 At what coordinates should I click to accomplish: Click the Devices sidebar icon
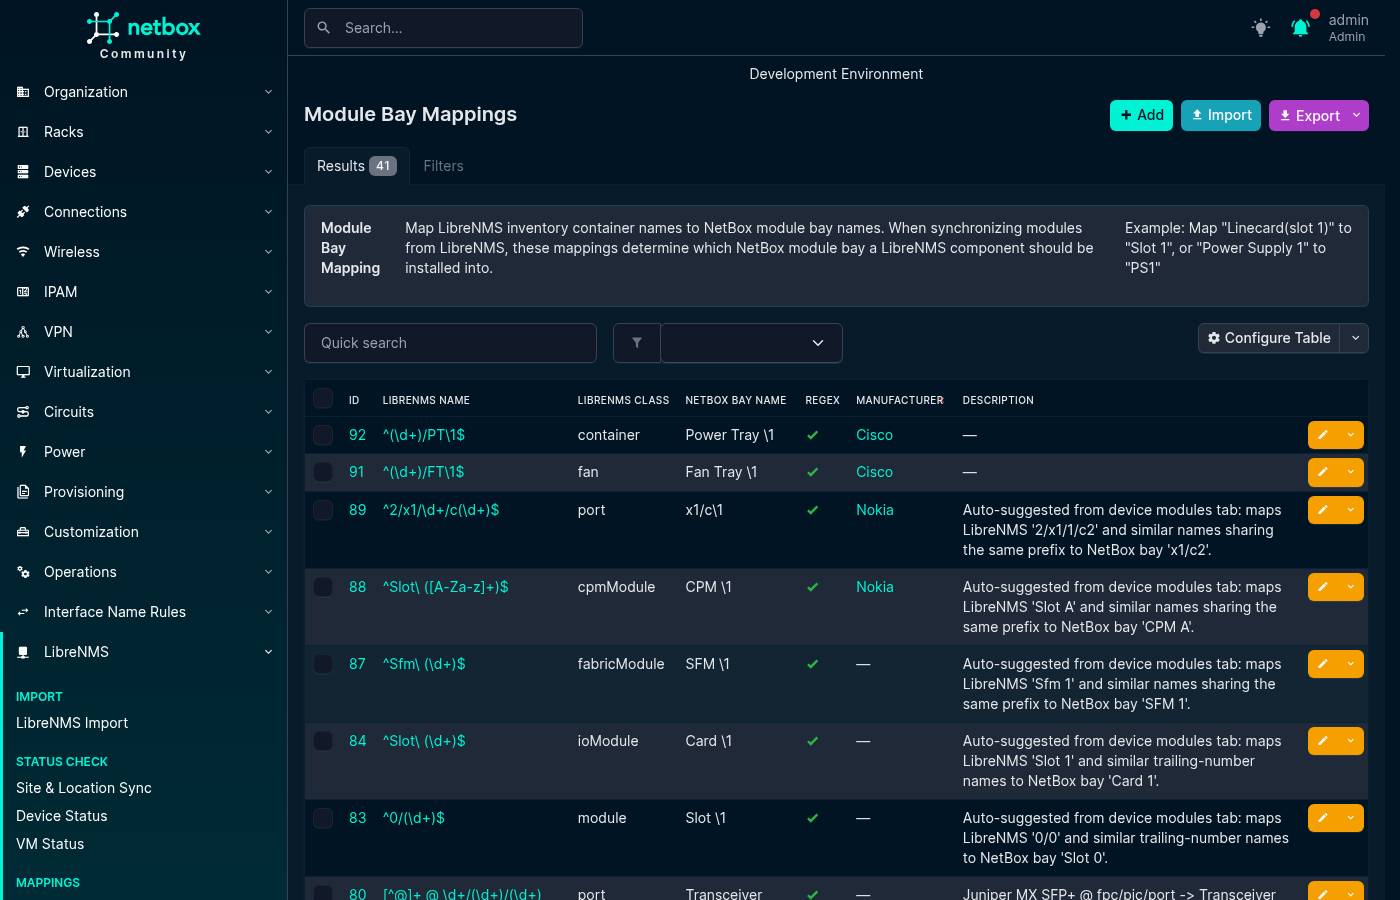point(23,172)
